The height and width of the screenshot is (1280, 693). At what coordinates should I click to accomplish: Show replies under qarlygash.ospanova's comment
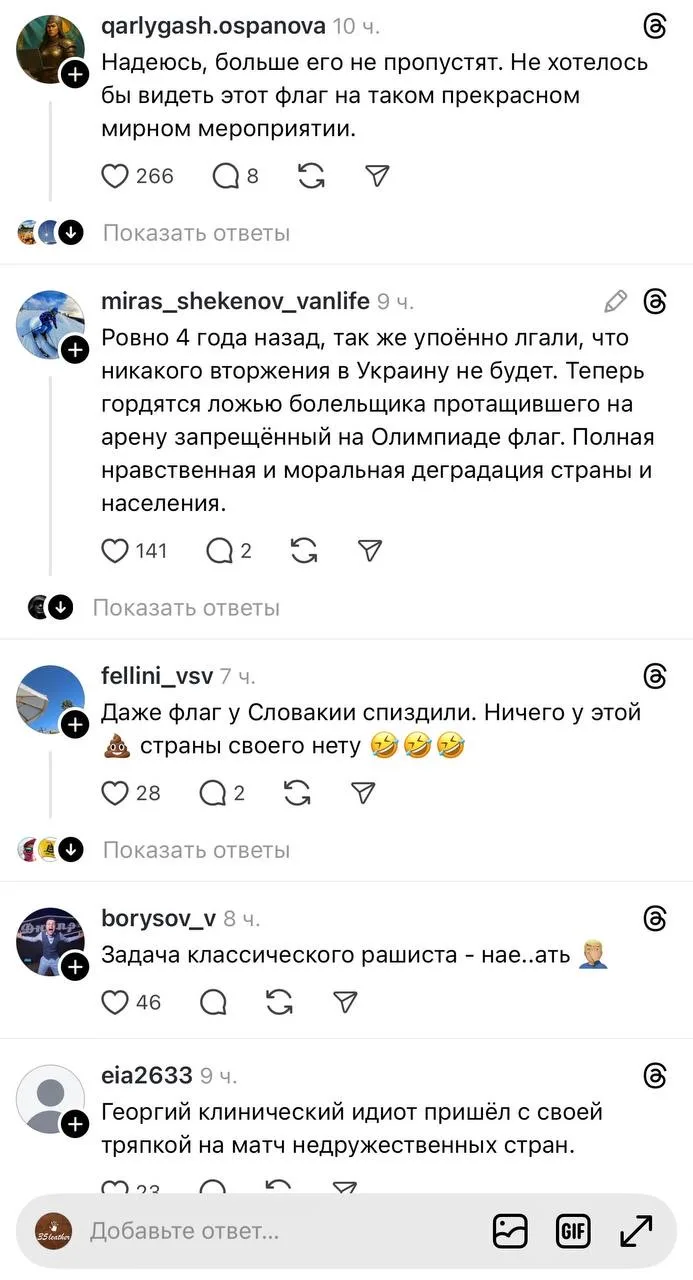[x=196, y=233]
